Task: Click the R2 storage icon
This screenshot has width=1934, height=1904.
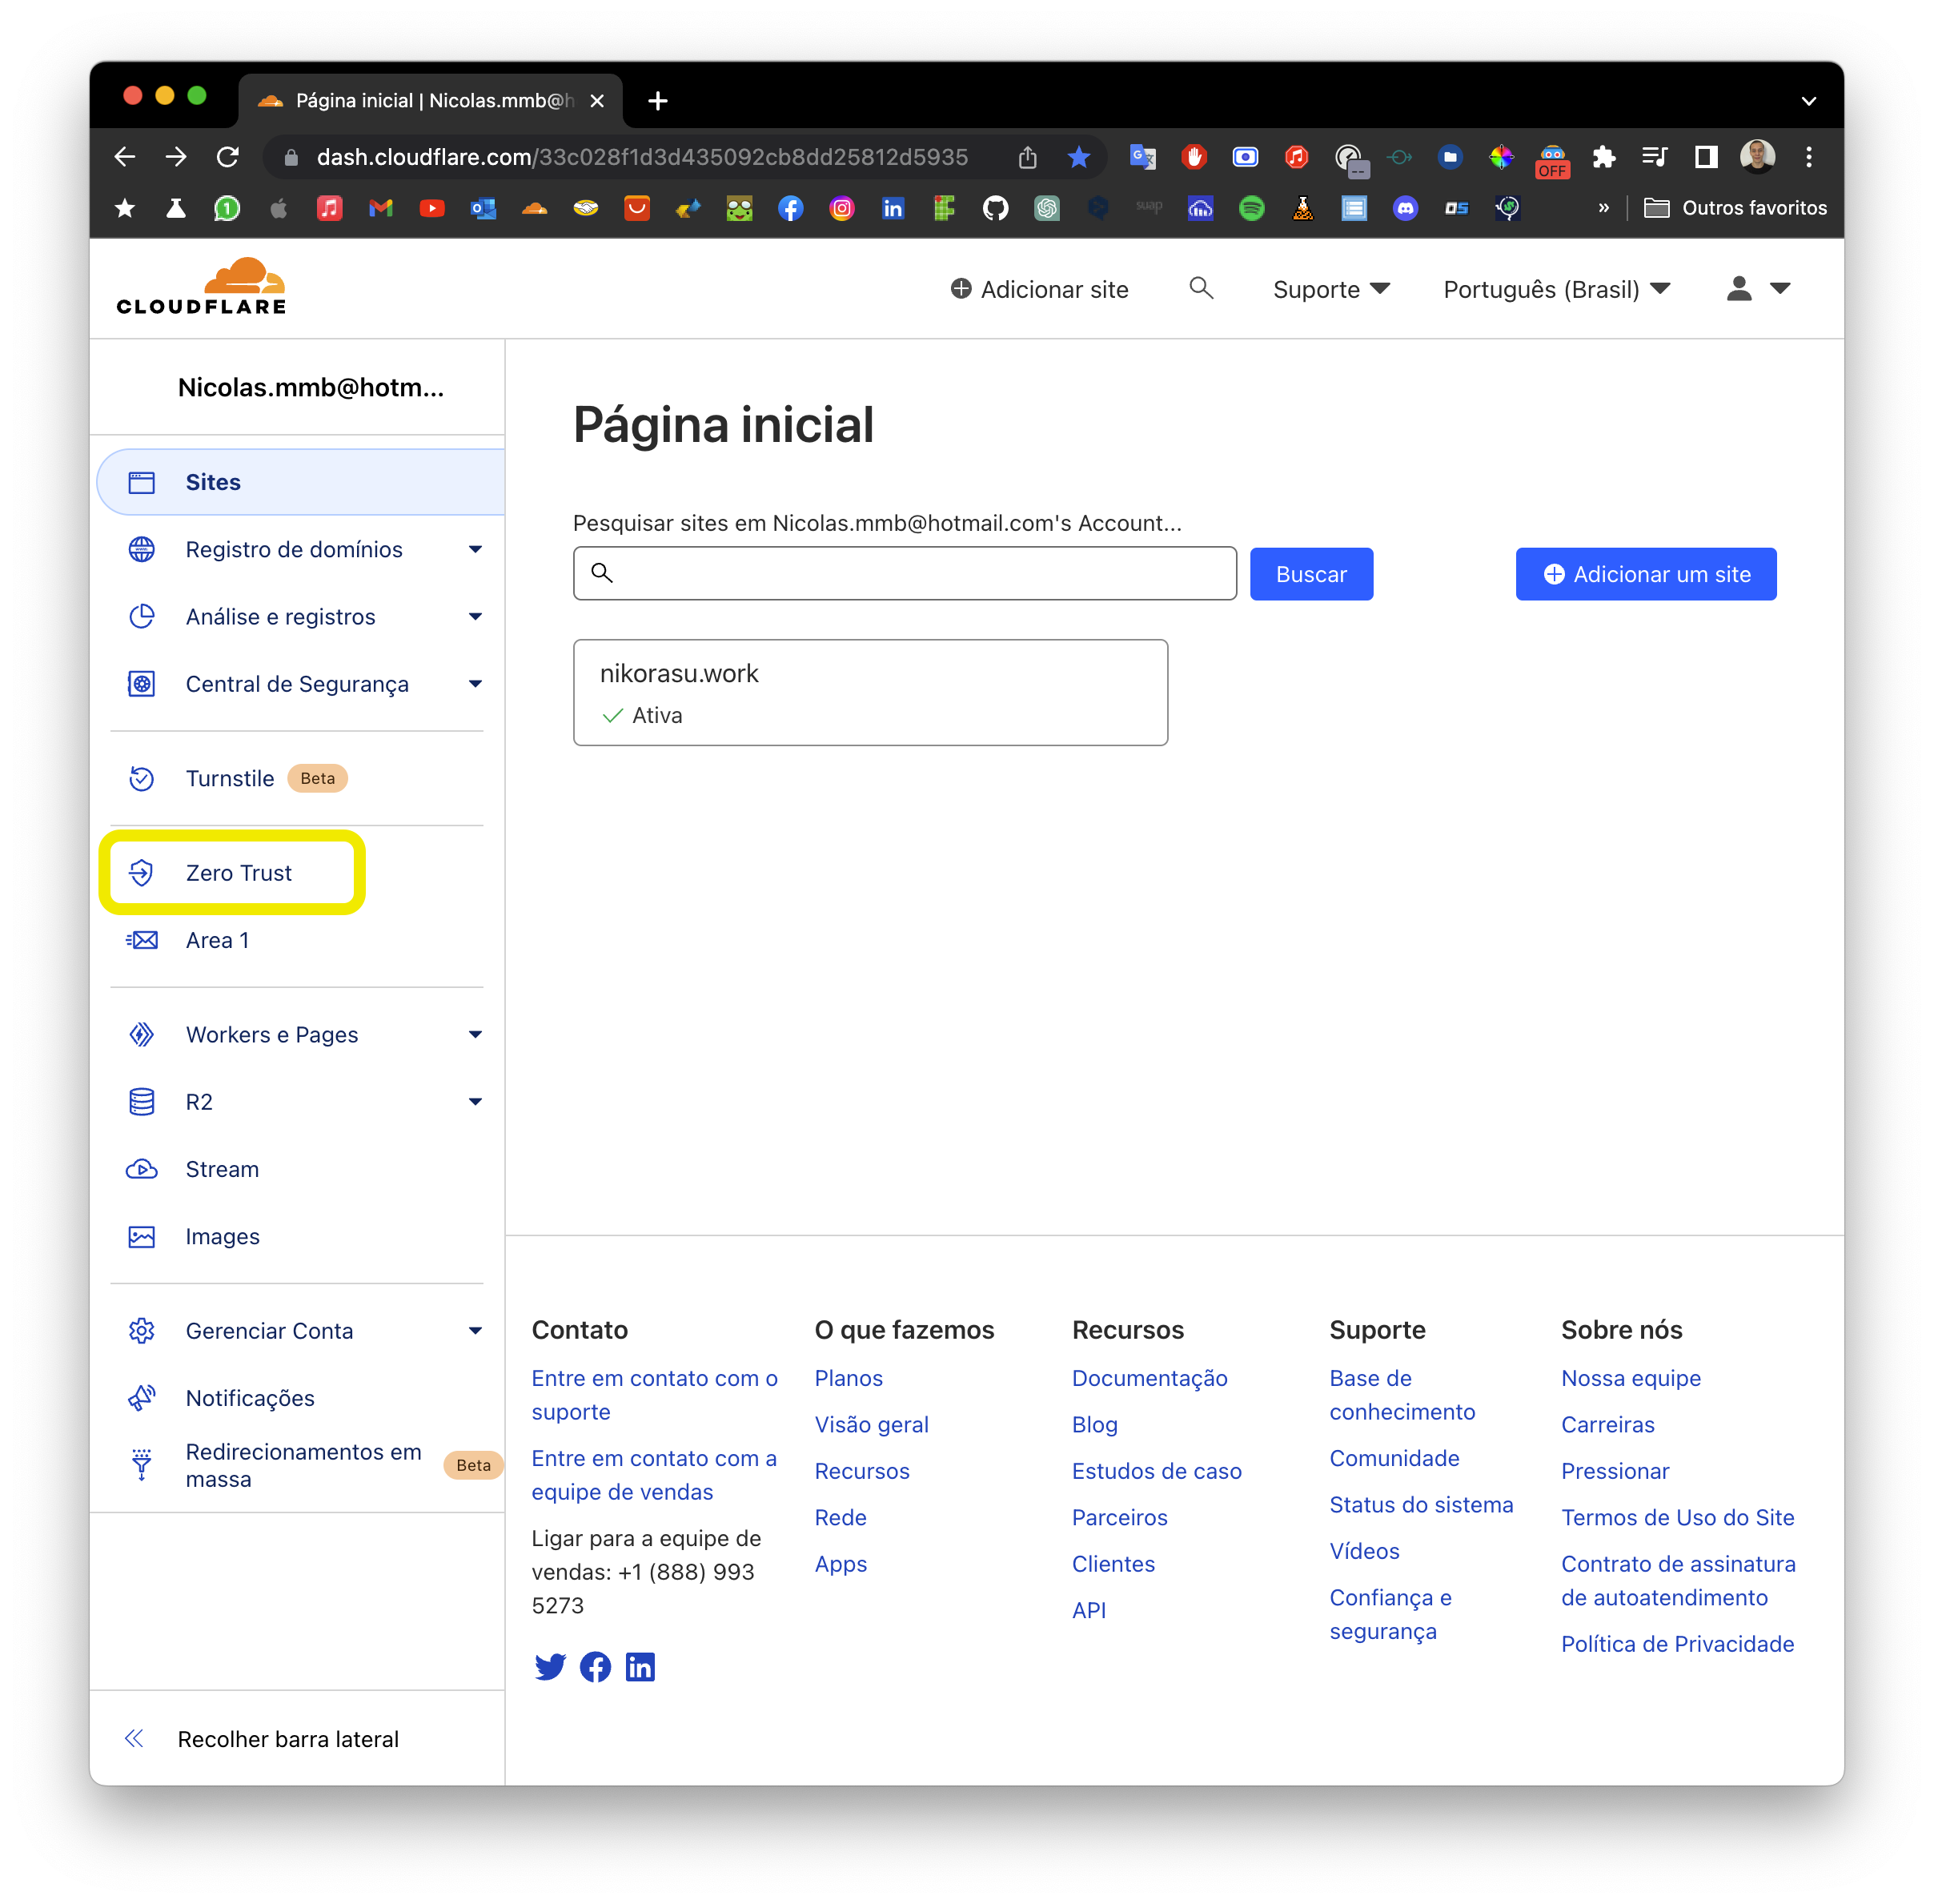Action: (142, 1101)
